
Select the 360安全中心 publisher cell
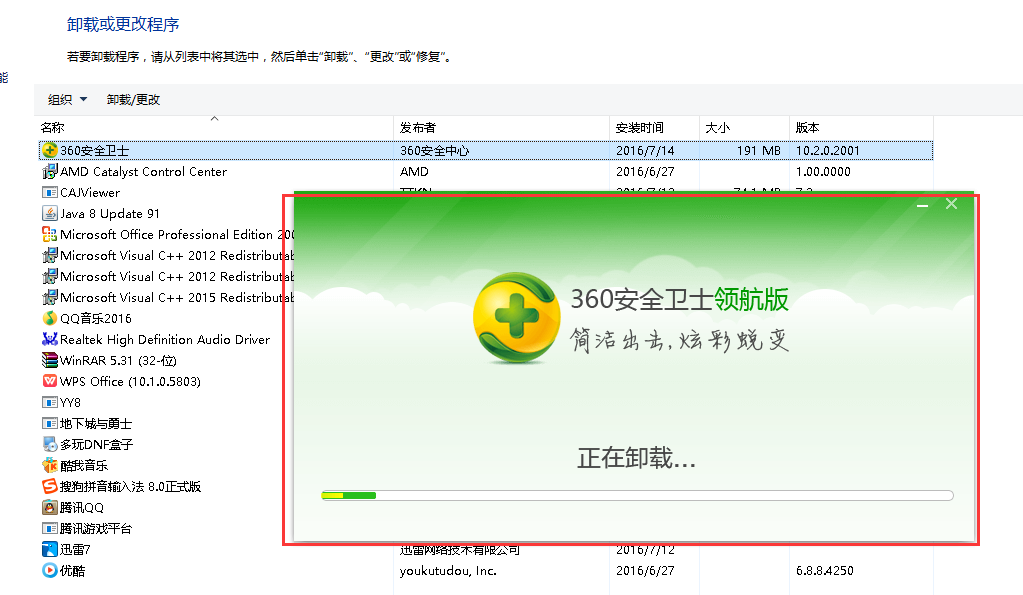[x=435, y=151]
